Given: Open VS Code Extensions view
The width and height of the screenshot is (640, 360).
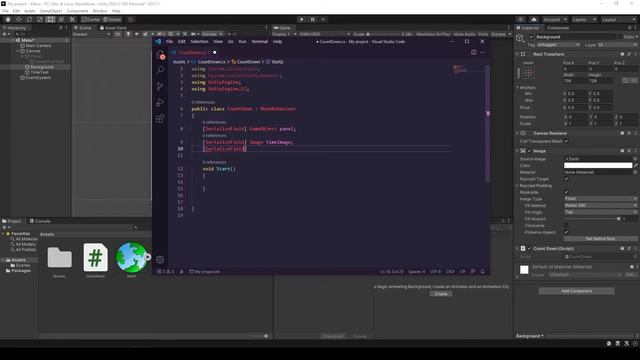Looking at the screenshot, I should (x=160, y=118).
